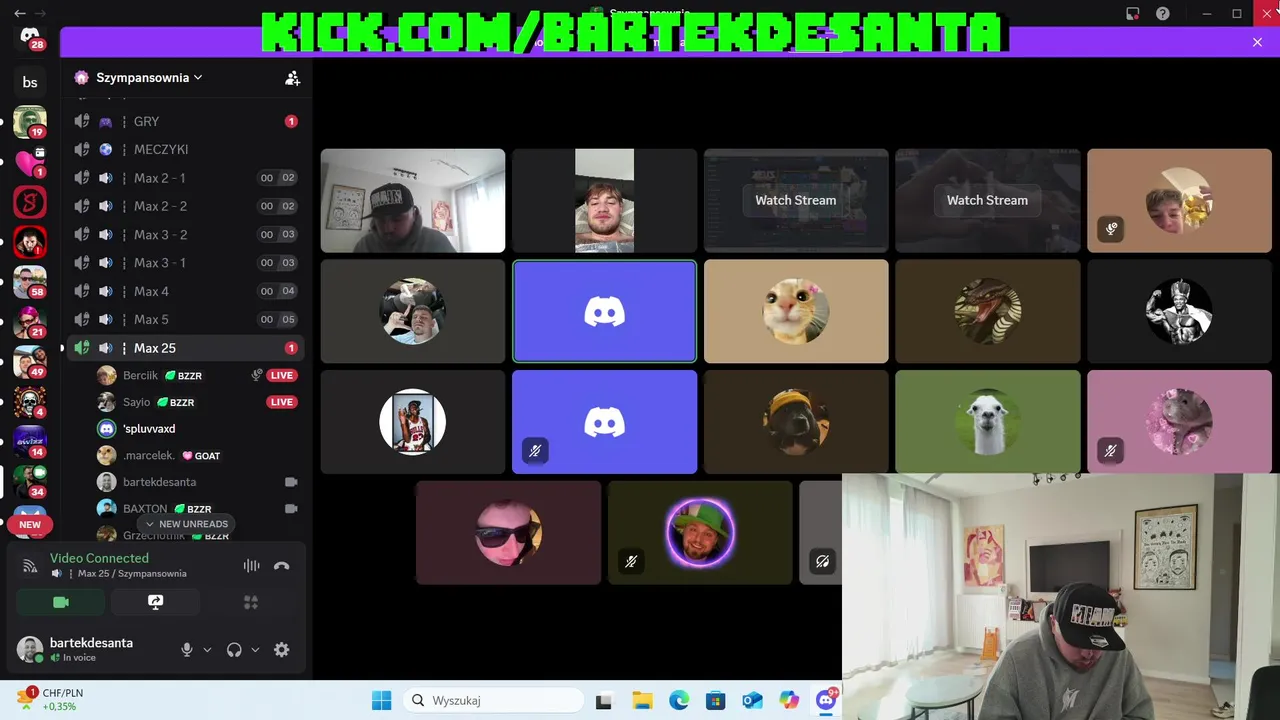This screenshot has height=720, width=1280.
Task: Click Berciik's LIVE badge
Action: [282, 375]
